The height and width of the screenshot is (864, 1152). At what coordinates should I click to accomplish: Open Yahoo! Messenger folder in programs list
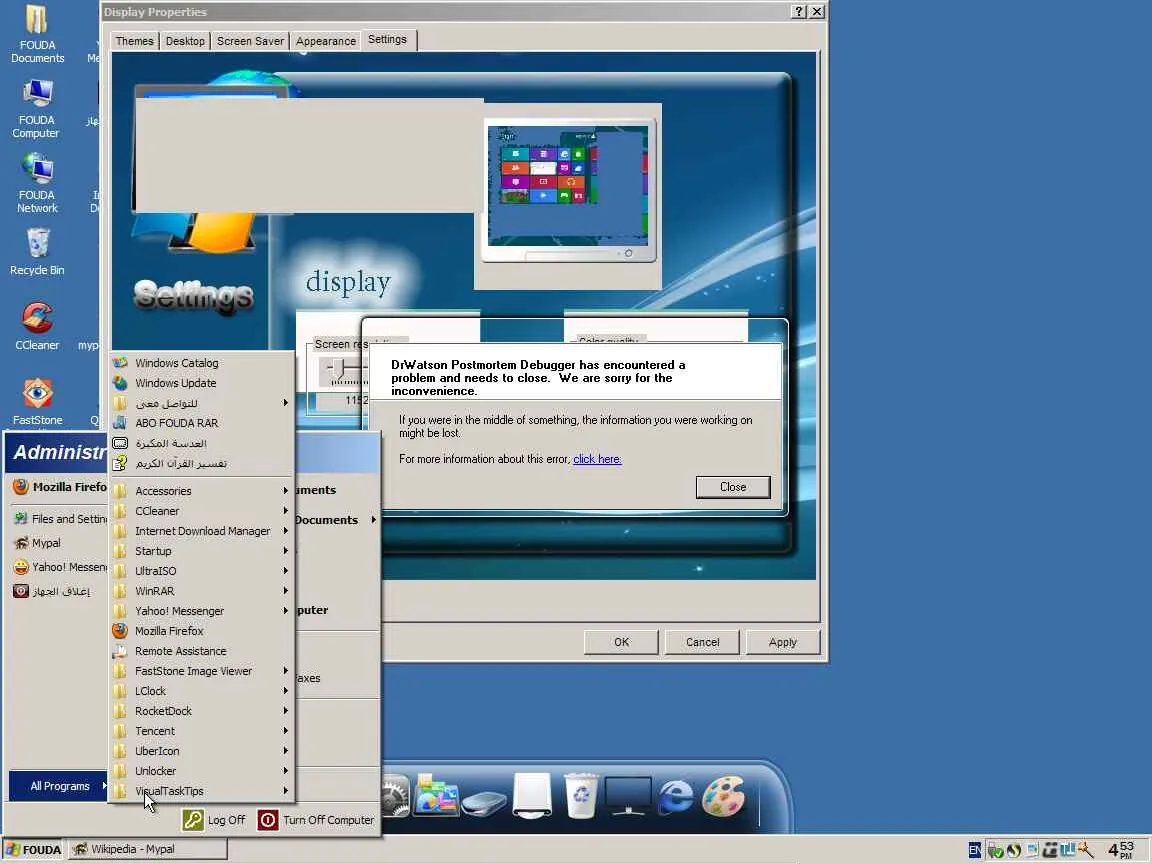202,611
